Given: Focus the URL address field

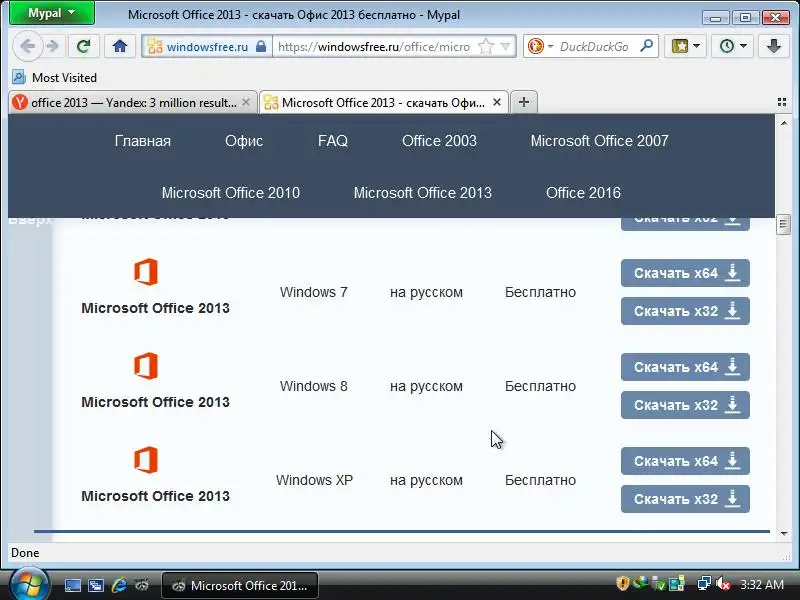Looking at the screenshot, I should (375, 46).
